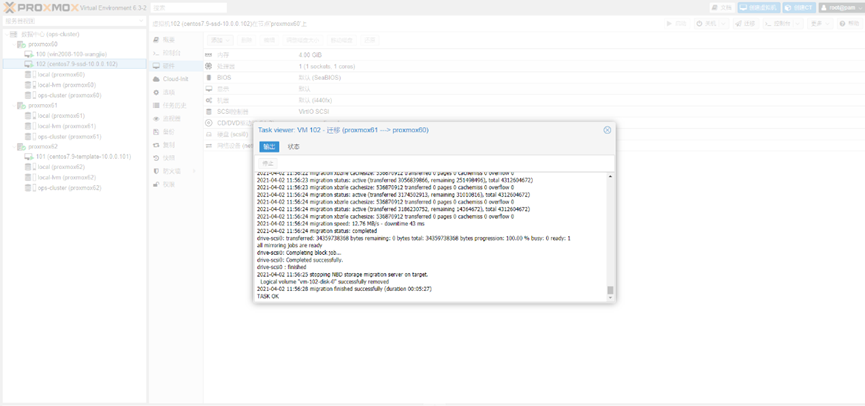Click the log scrollbar up arrow

(610, 176)
